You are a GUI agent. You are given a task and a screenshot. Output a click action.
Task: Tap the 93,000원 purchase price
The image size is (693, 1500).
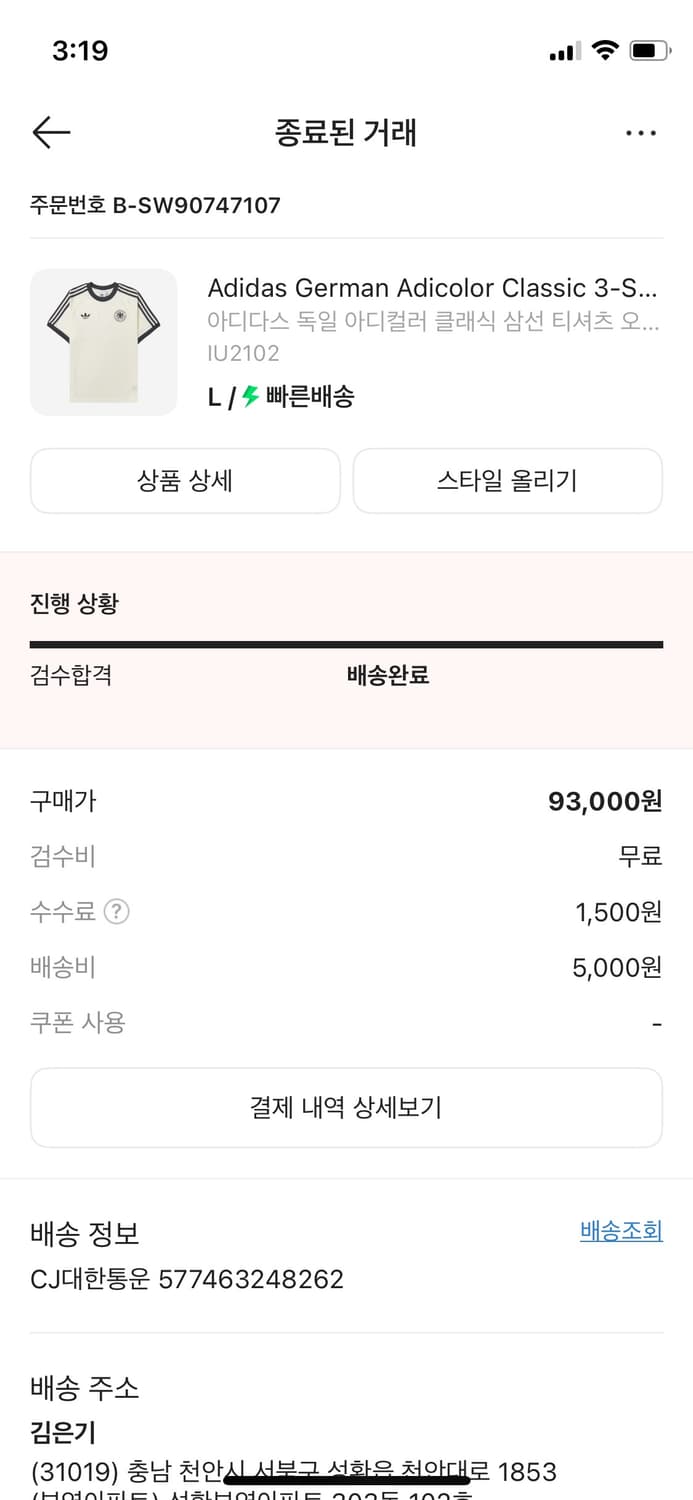pos(605,801)
